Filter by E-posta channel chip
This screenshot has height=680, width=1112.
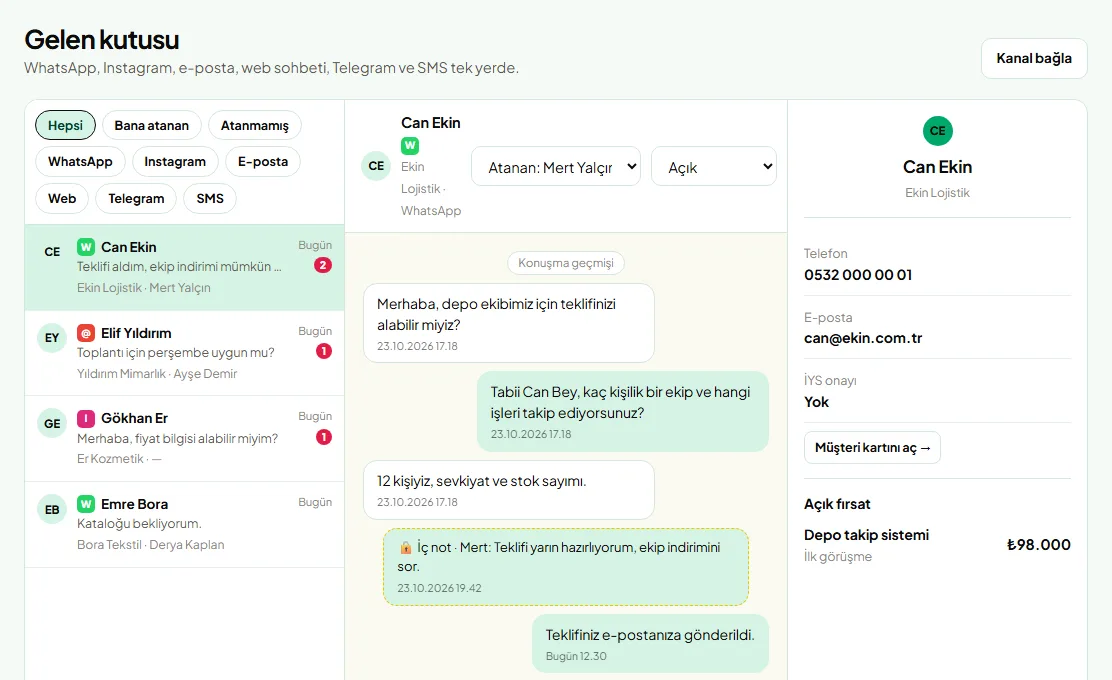point(263,162)
